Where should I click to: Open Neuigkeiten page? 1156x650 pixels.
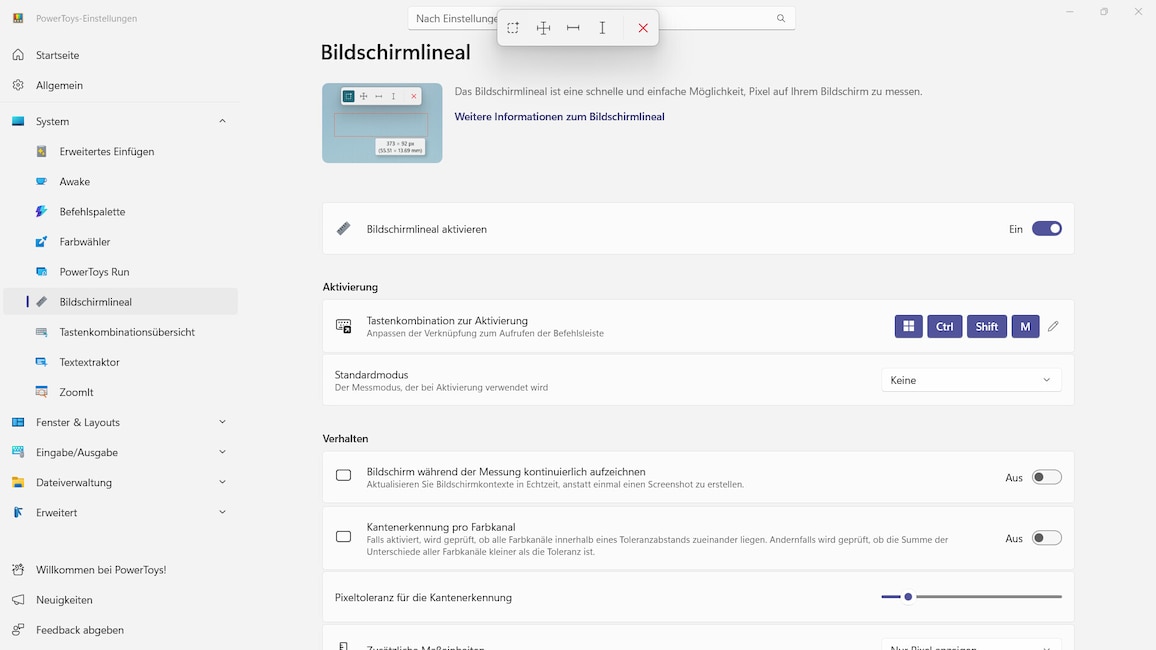(121, 600)
